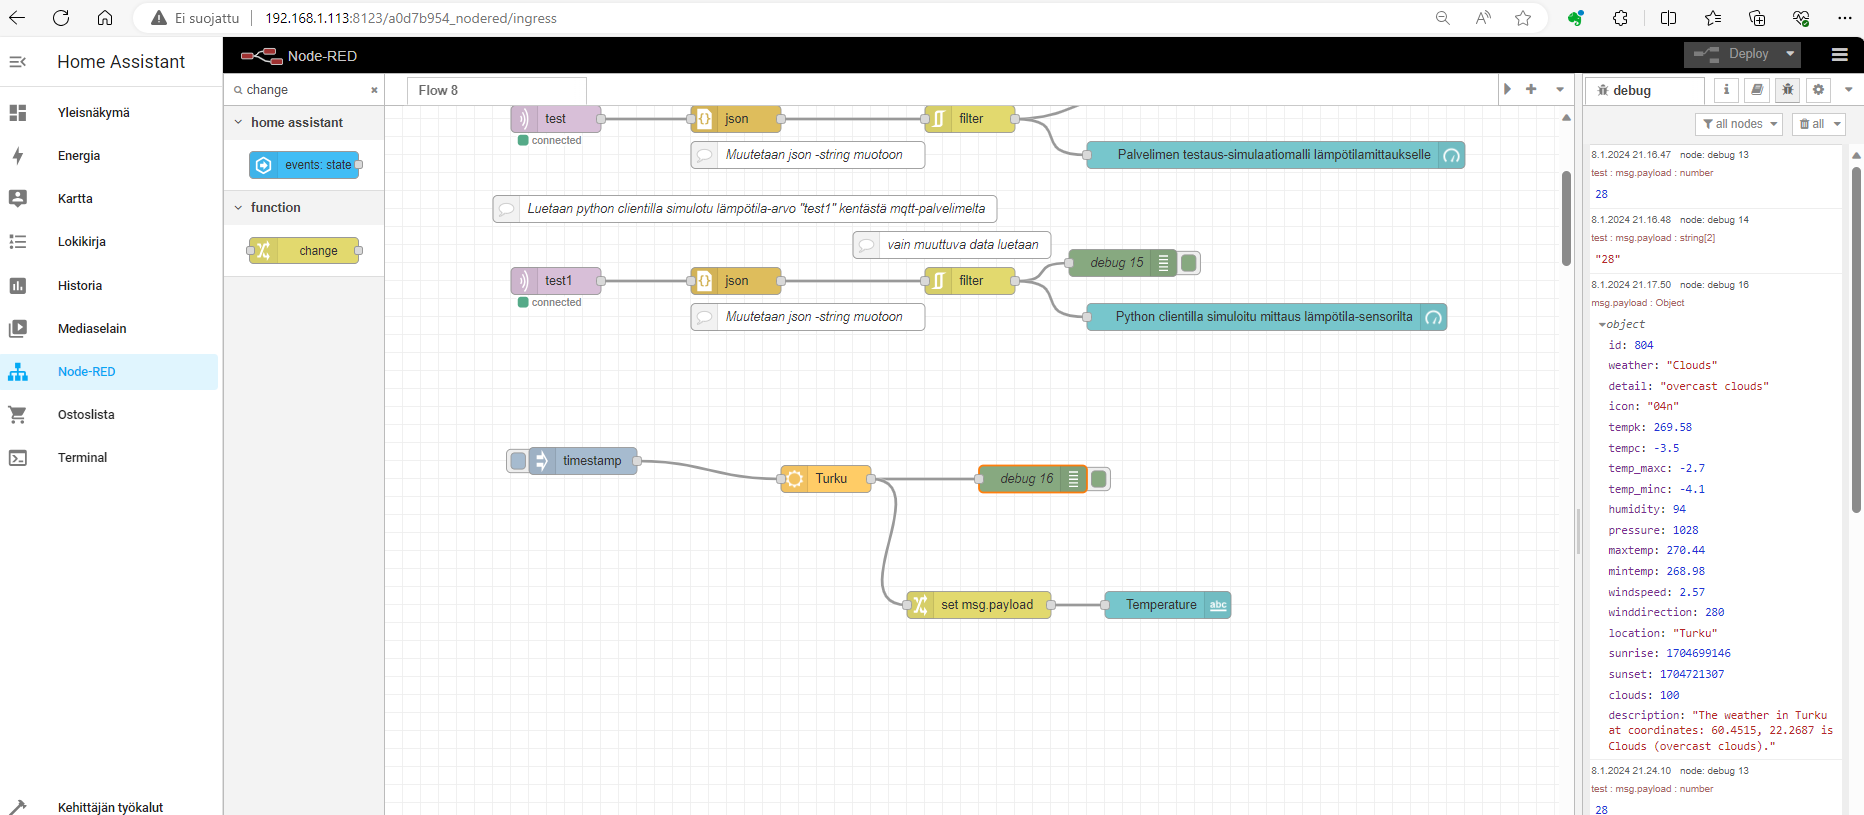Open the Deploy options dropdown arrow
Screen dimensions: 1864x815
click(x=1790, y=54)
